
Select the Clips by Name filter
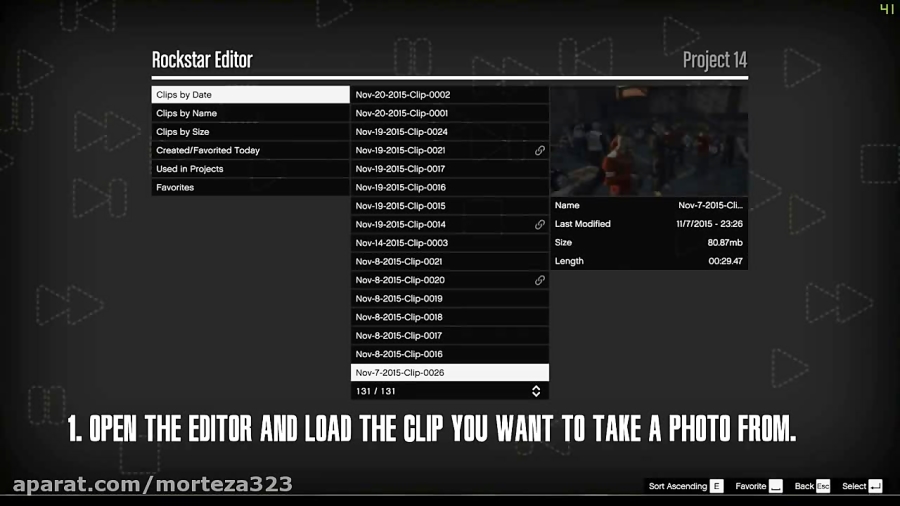250,113
